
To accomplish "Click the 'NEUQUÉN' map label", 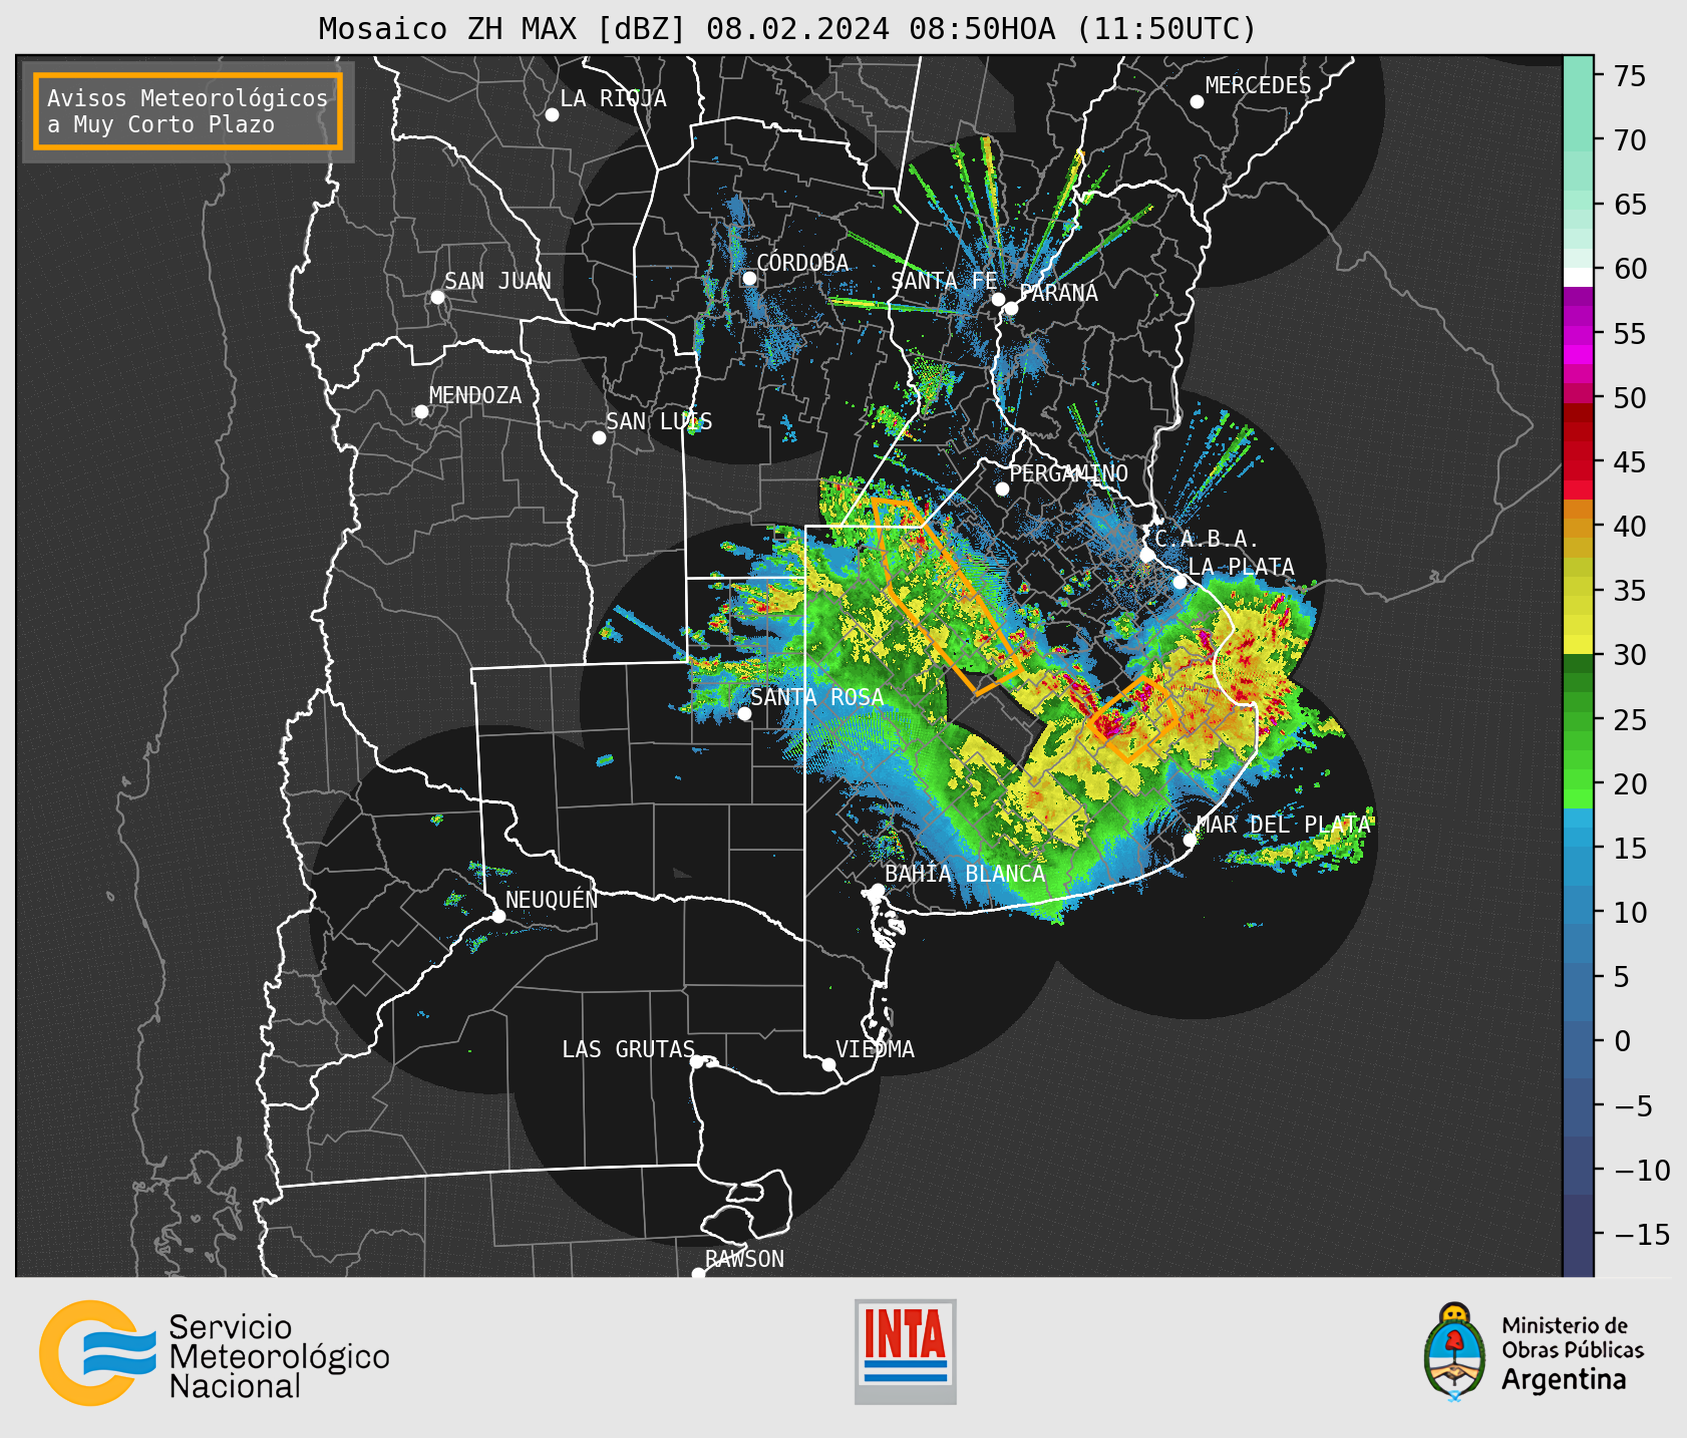I will 551,899.
